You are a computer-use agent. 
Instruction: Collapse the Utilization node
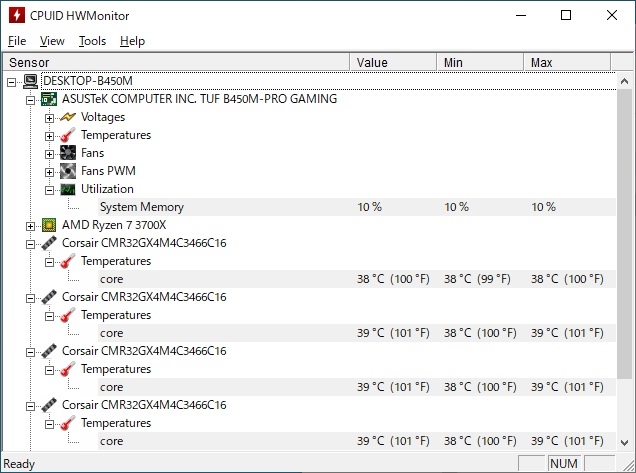[x=49, y=190]
